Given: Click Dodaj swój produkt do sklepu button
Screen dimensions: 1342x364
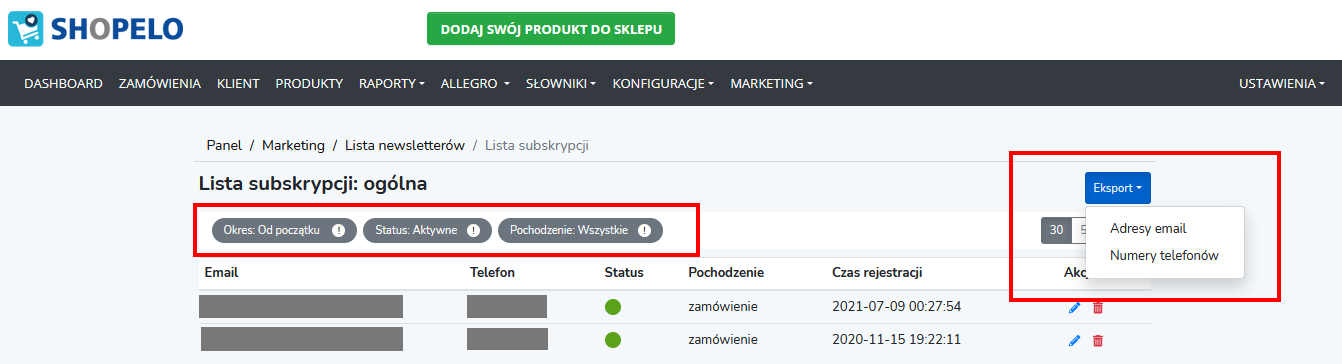Looking at the screenshot, I should tap(551, 29).
